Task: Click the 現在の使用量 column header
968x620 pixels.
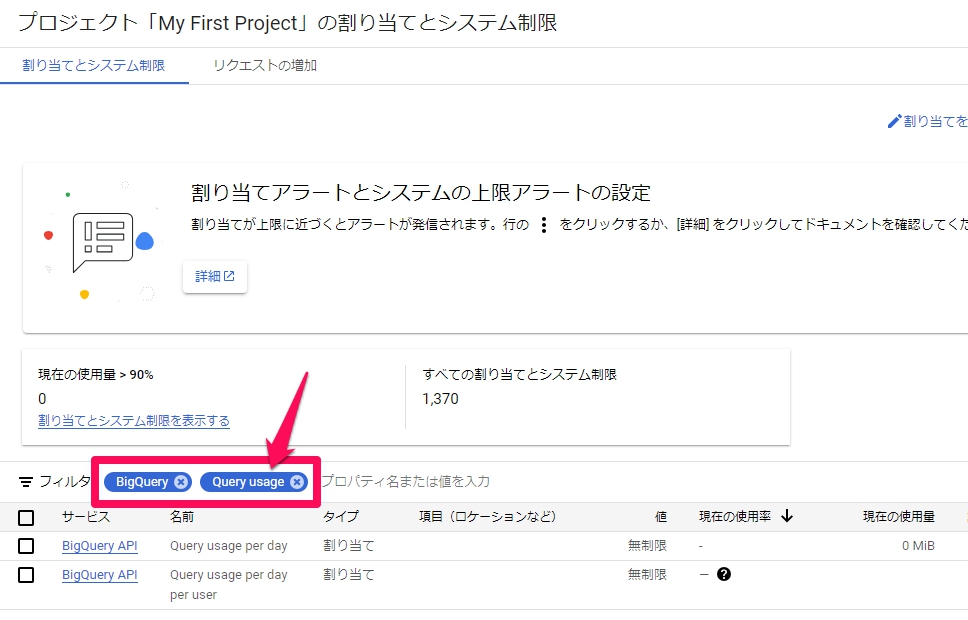Action: 899,517
